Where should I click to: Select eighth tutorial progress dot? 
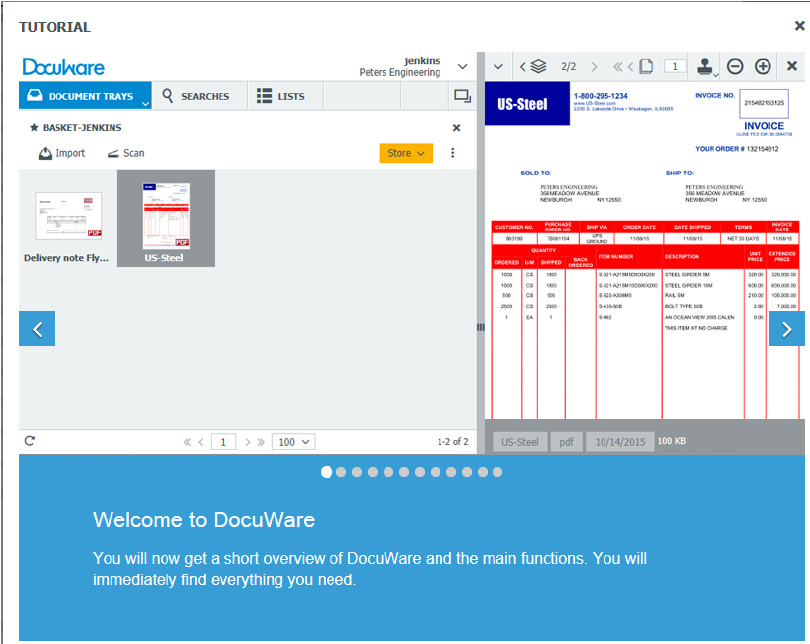coord(435,472)
